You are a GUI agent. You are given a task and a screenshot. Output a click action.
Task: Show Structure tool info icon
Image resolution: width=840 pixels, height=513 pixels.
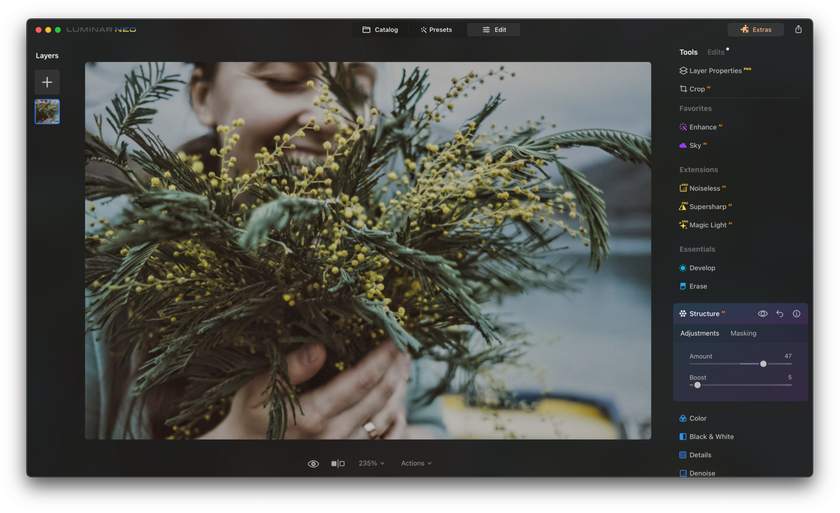[797, 314]
